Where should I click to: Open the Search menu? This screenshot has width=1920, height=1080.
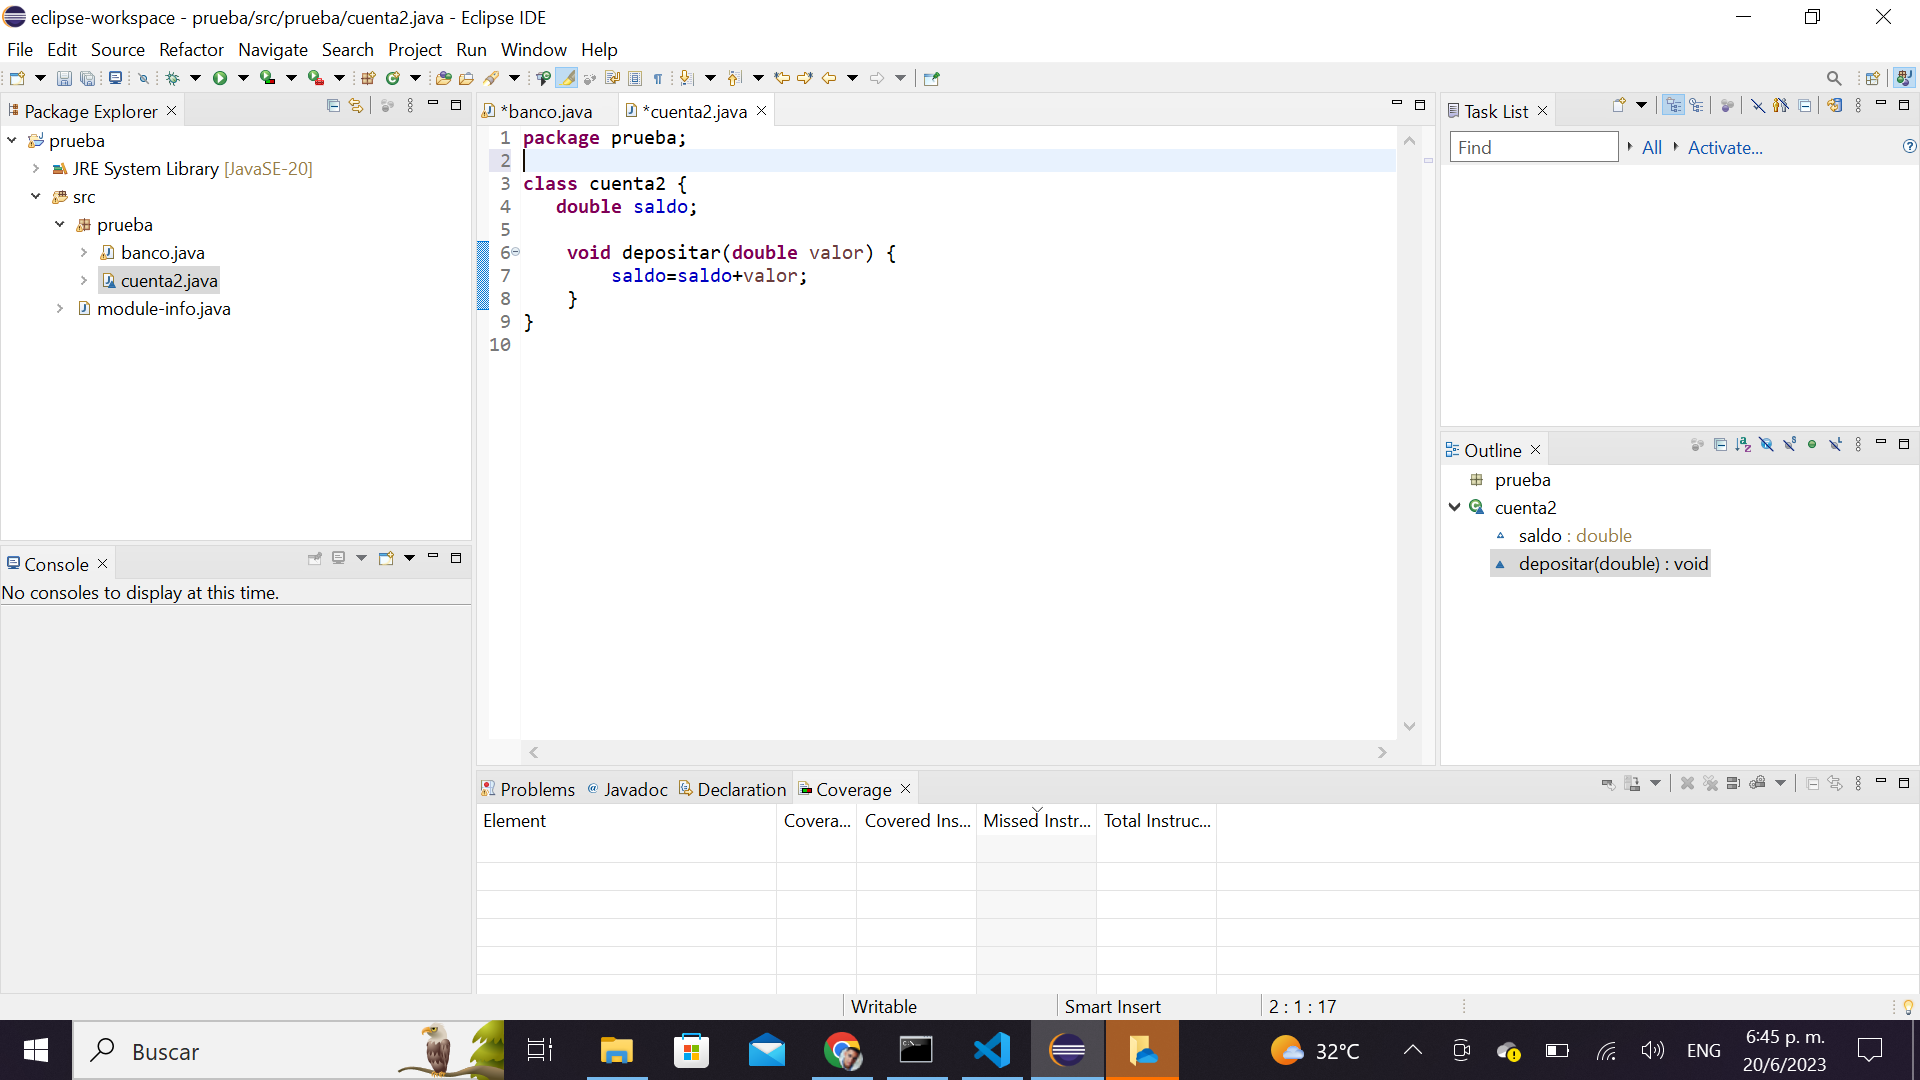click(x=345, y=49)
